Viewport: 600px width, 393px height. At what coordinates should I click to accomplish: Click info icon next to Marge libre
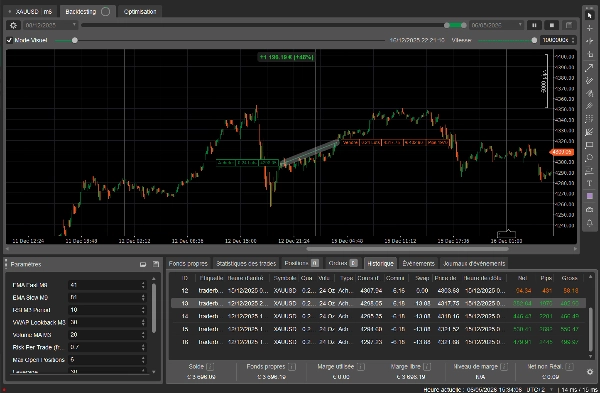(x=427, y=367)
